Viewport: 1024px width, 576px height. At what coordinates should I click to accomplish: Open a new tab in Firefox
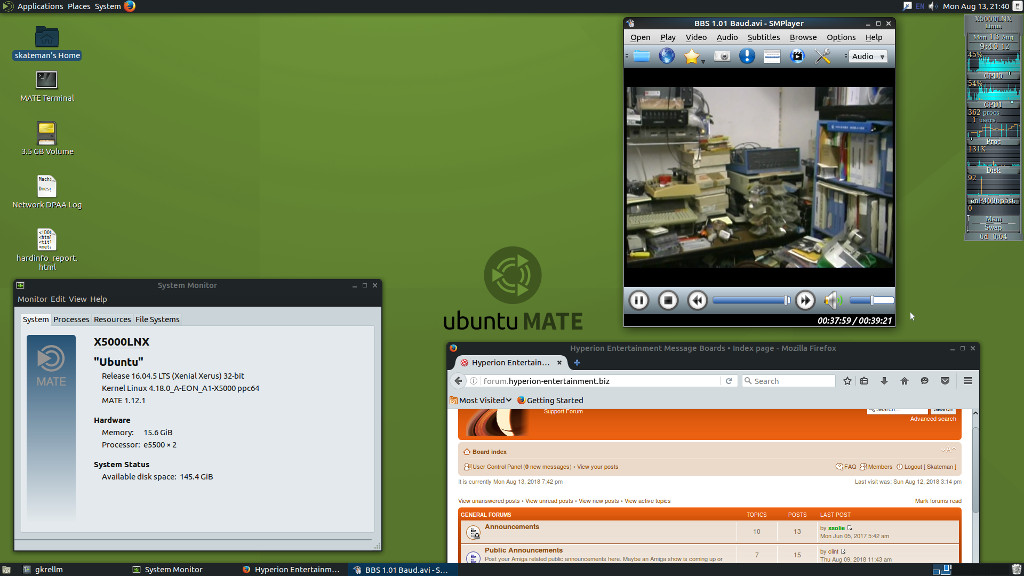(x=577, y=362)
